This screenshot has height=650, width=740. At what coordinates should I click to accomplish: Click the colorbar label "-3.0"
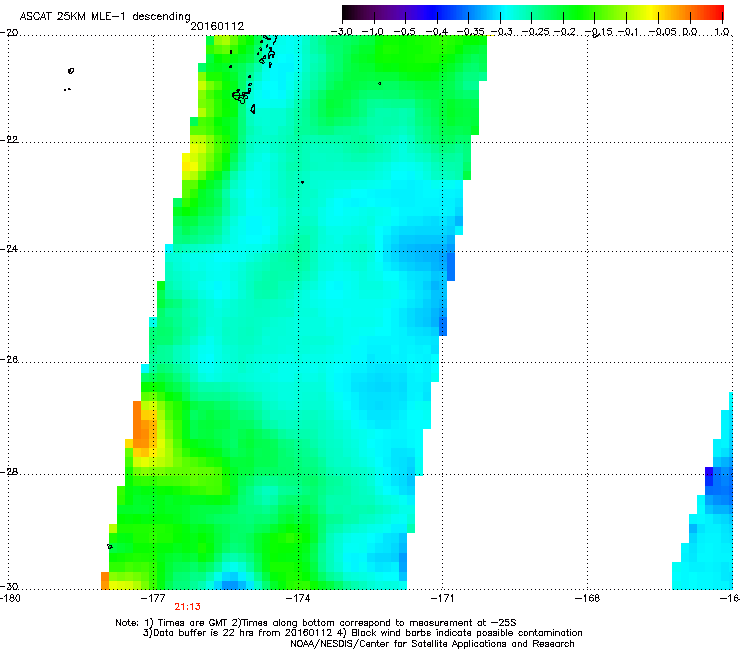click(341, 32)
